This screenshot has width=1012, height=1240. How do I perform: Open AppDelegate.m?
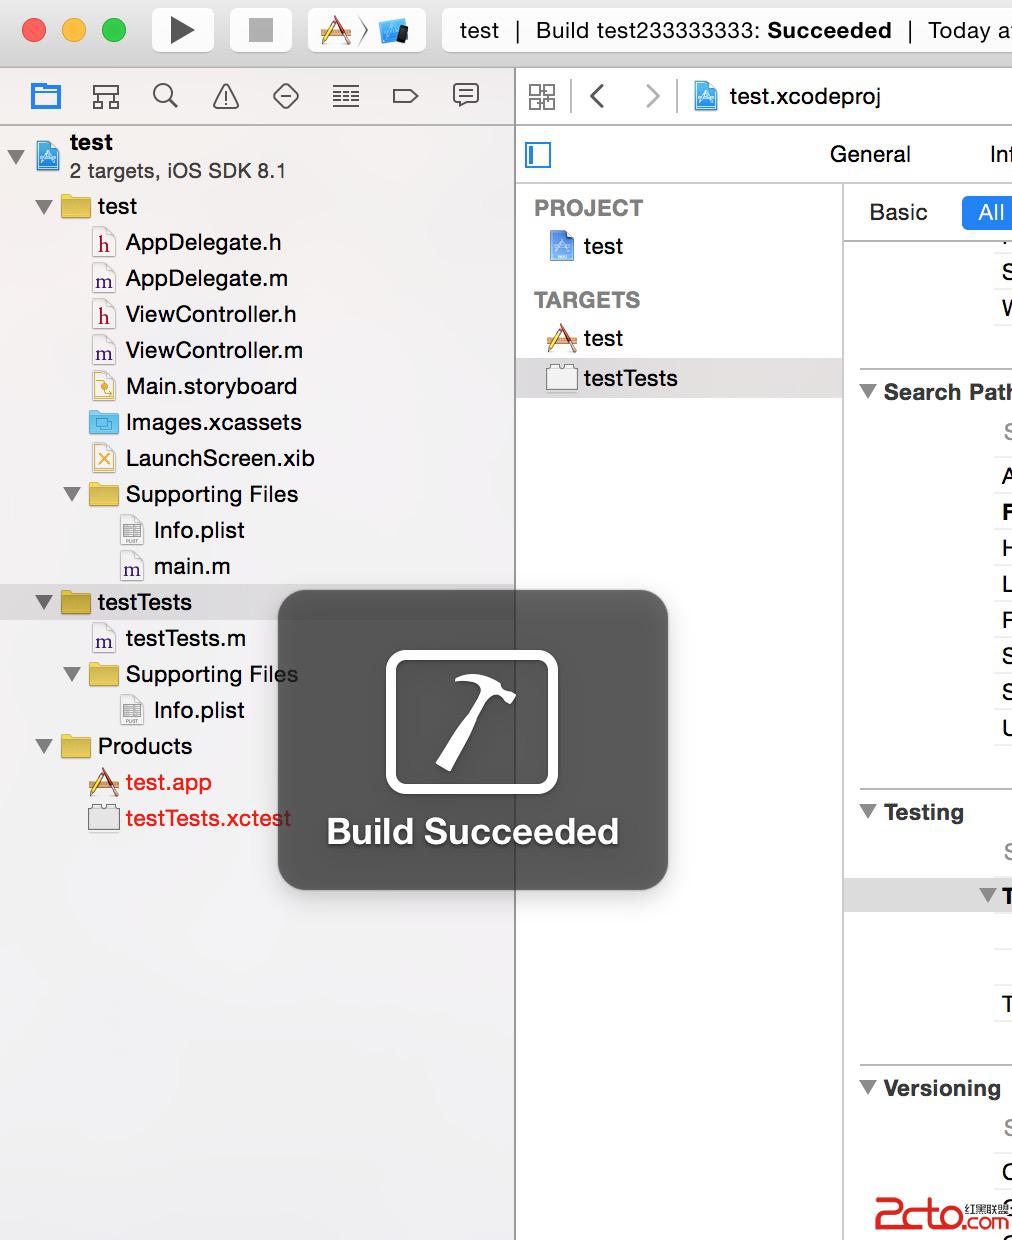point(206,278)
